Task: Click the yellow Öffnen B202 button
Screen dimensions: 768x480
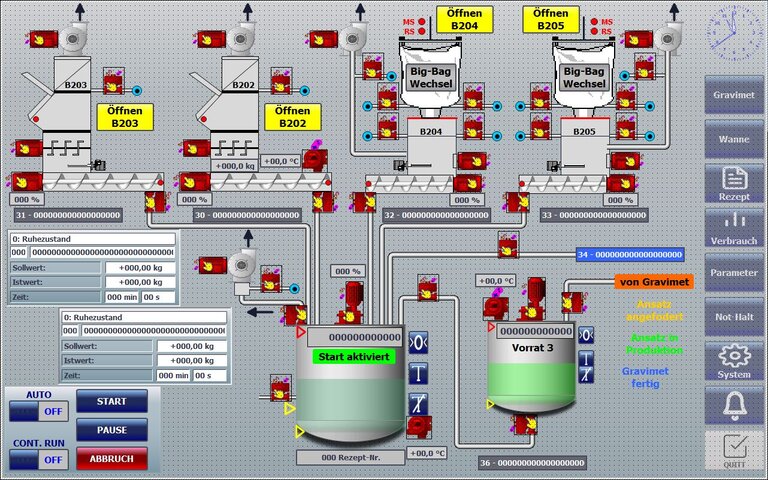Action: [x=293, y=117]
